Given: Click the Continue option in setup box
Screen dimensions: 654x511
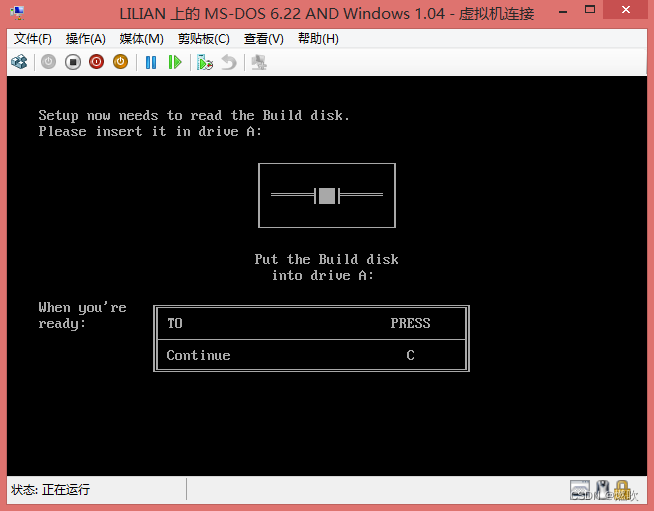Looking at the screenshot, I should click(x=198, y=355).
